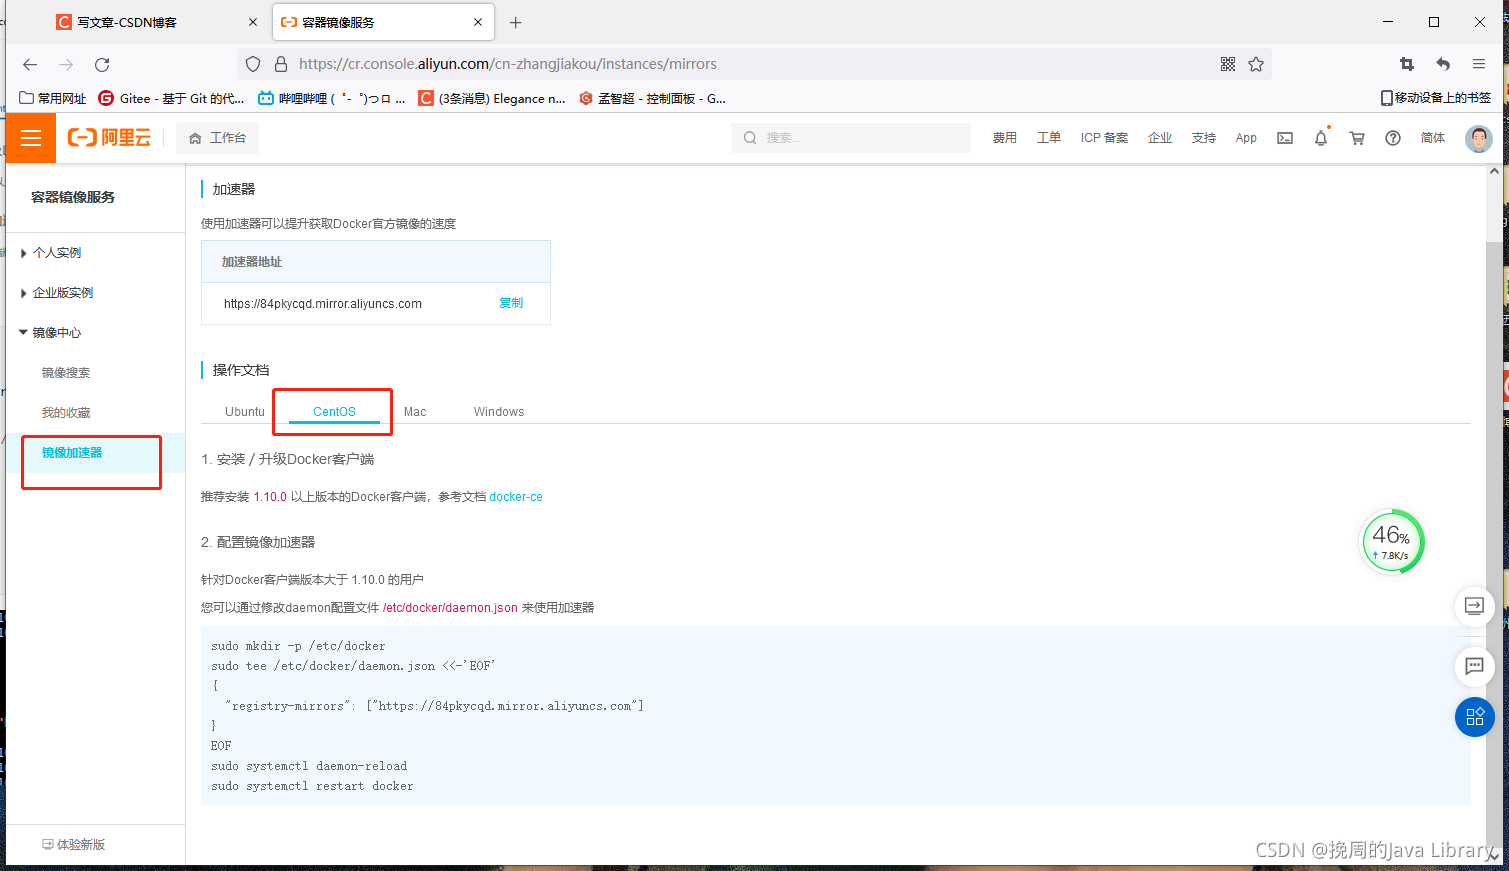Screen dimensions: 1509x871
Task: Open the shopping cart icon
Action: tap(1357, 138)
